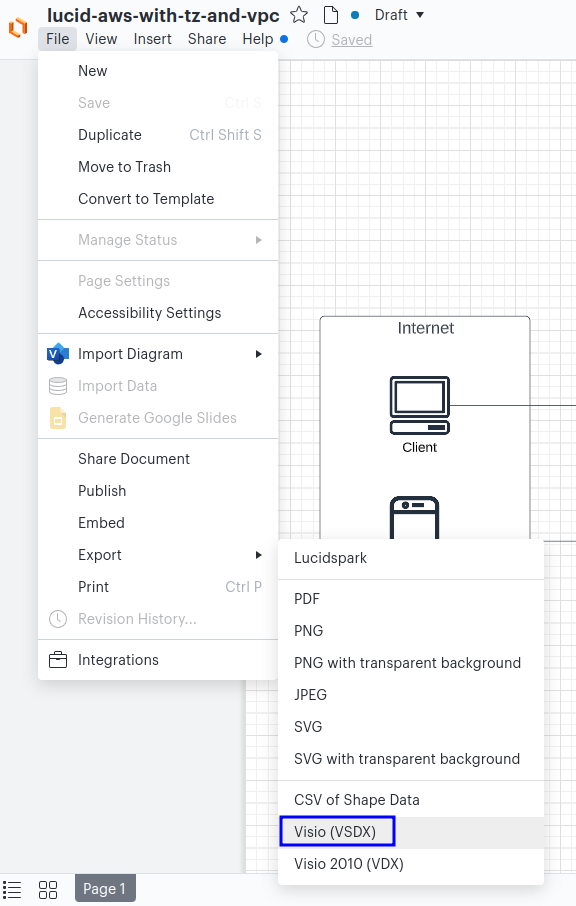Viewport: 576px width, 906px height.
Task: Export as SVG
Action: click(411, 726)
